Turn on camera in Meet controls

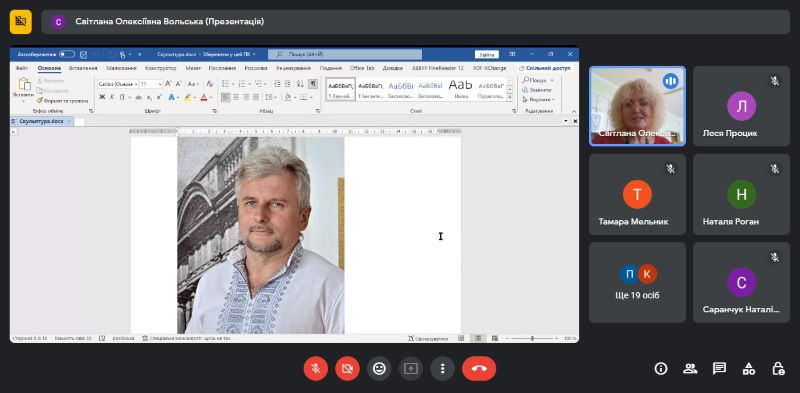click(x=347, y=369)
